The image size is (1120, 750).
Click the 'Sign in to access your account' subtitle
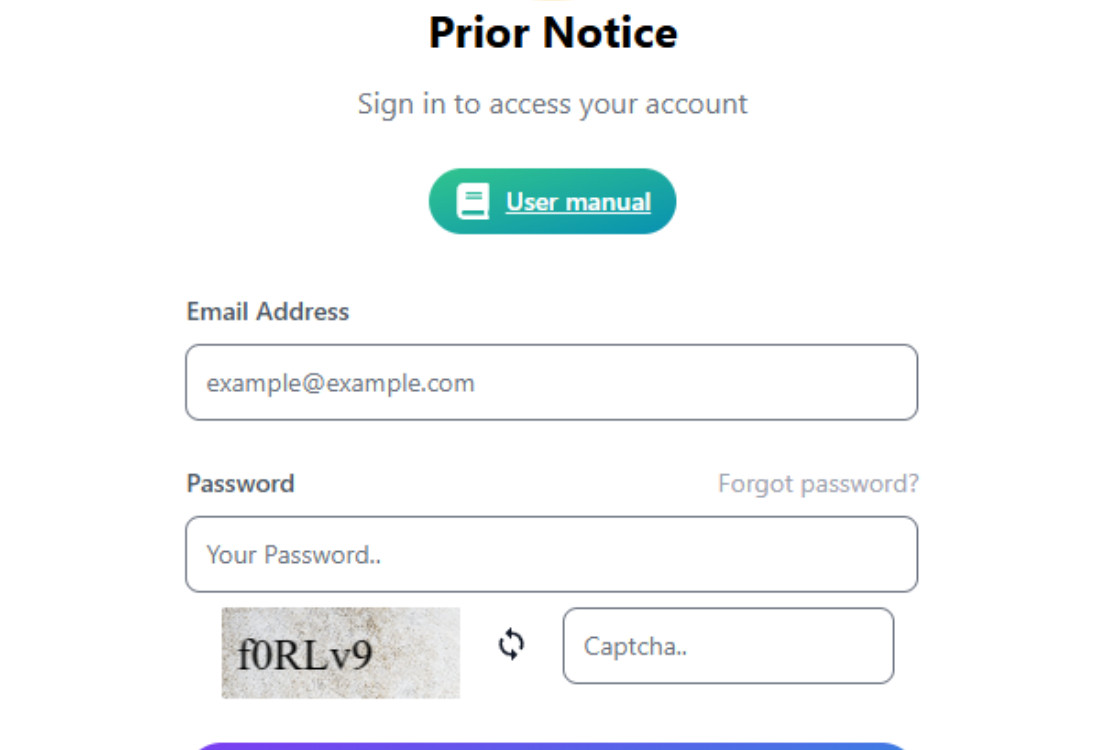tap(553, 104)
